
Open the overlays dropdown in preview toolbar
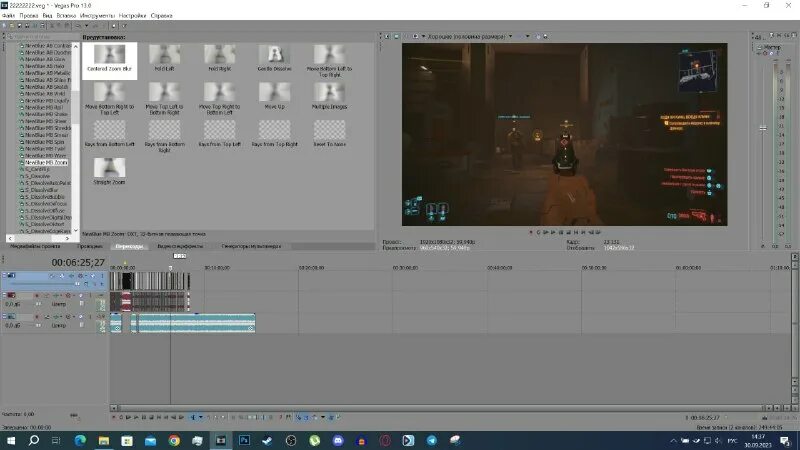coord(528,36)
